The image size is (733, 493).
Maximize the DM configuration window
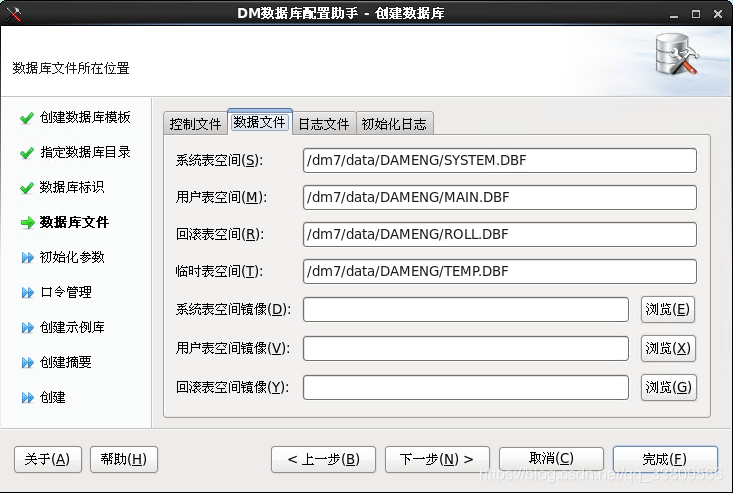696,14
